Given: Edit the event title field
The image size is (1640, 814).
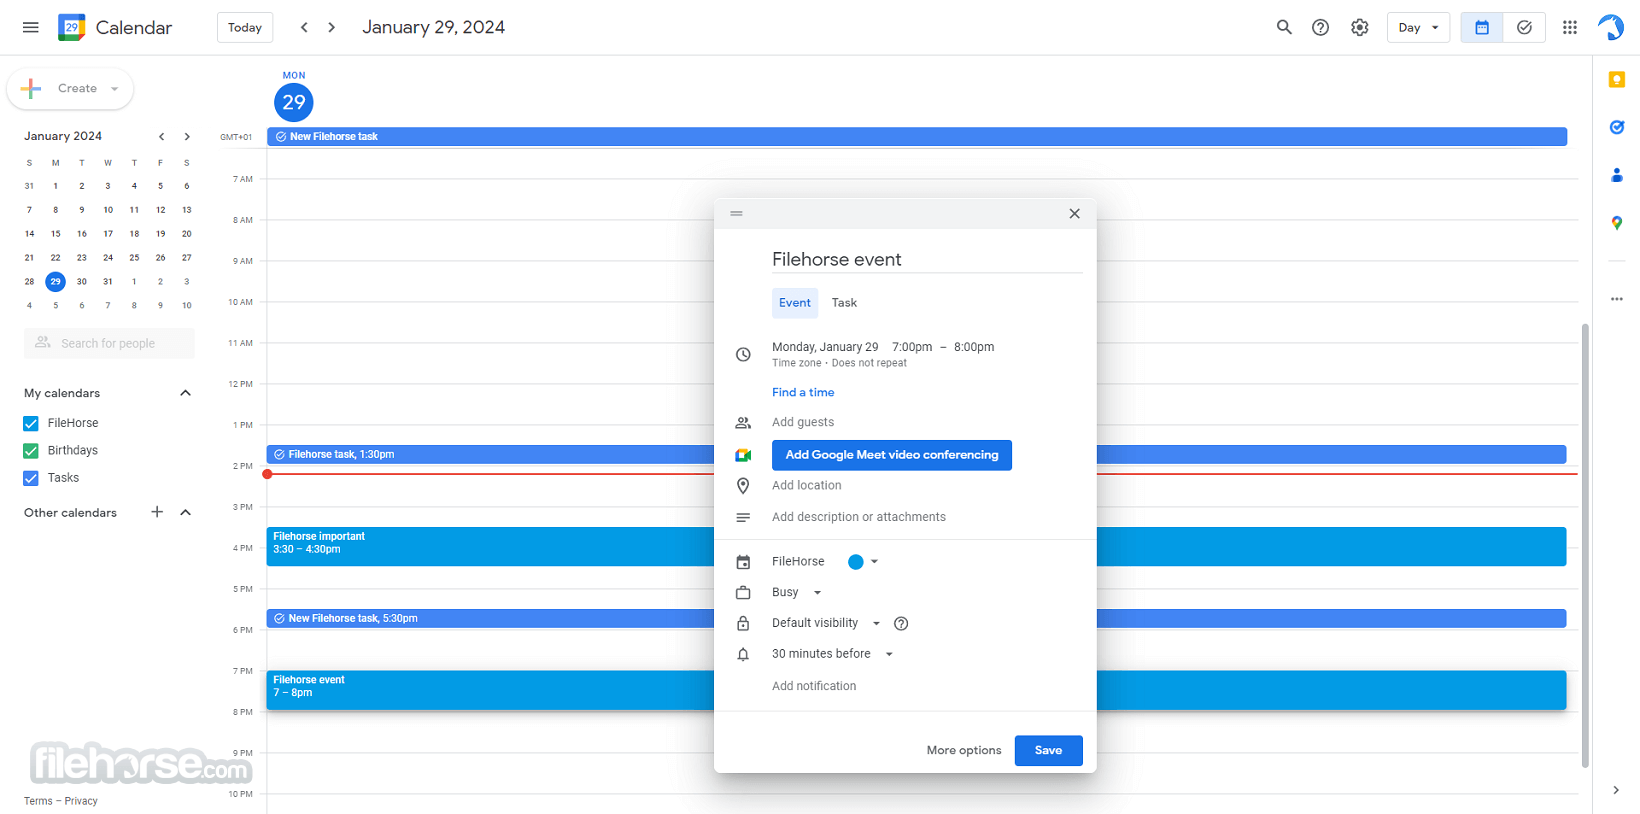Looking at the screenshot, I should [x=927, y=259].
